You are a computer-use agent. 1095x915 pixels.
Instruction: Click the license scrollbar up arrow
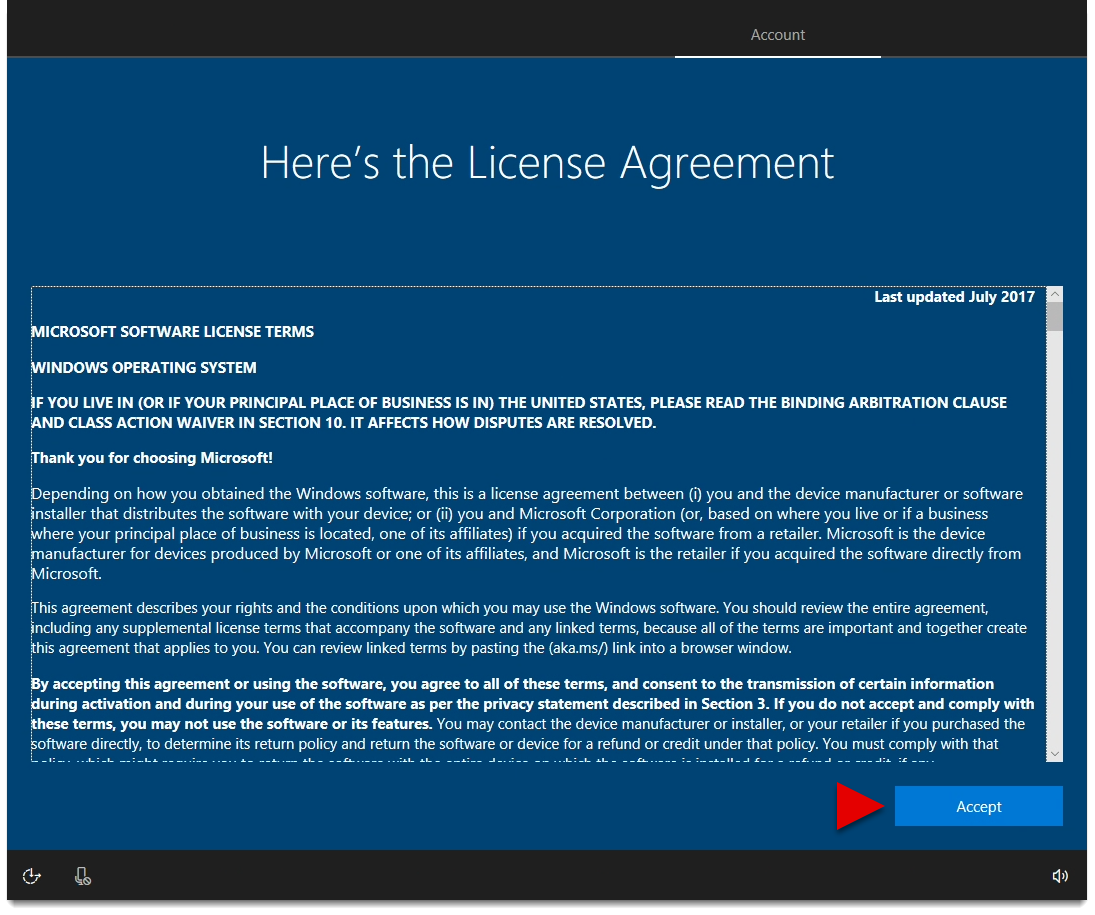1054,294
